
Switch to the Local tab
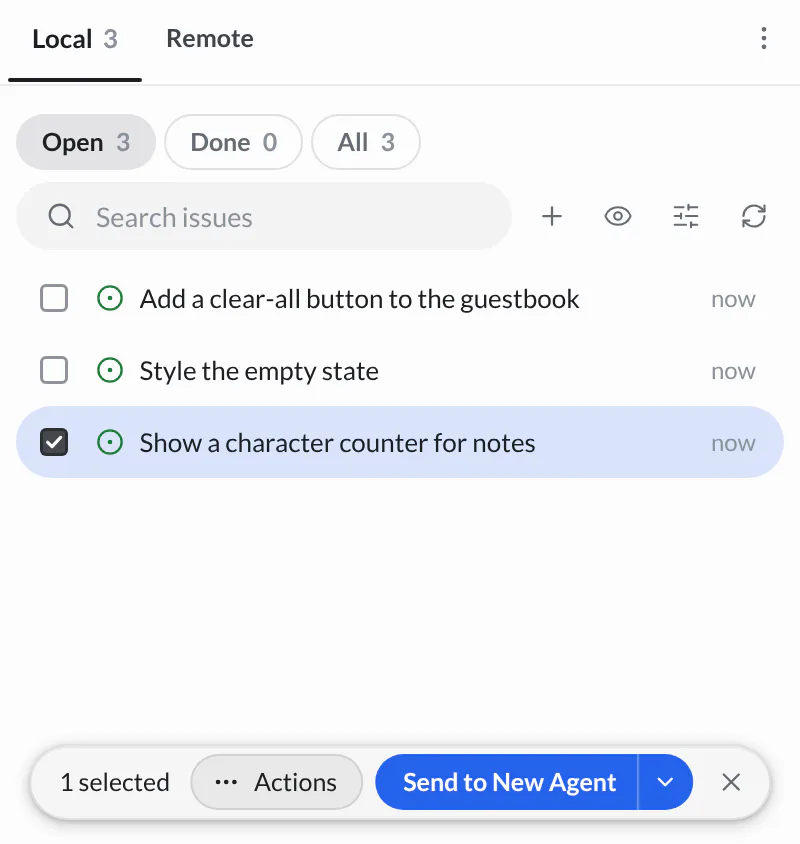[x=75, y=39]
